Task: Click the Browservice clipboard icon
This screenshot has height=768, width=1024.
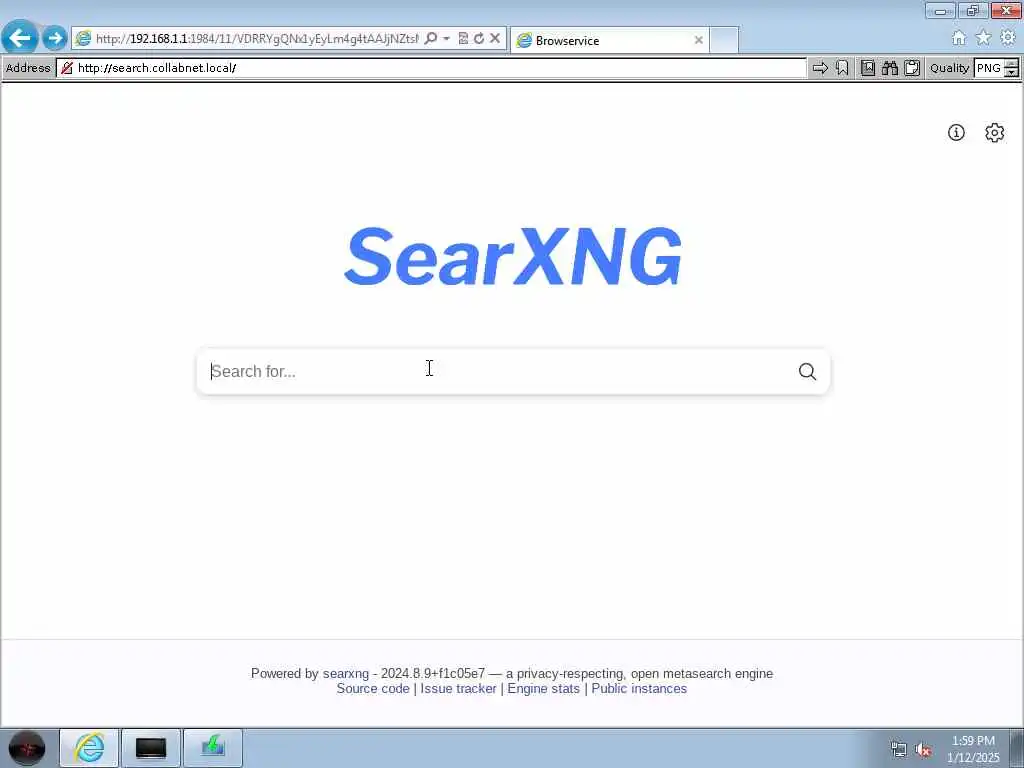Action: [x=912, y=68]
